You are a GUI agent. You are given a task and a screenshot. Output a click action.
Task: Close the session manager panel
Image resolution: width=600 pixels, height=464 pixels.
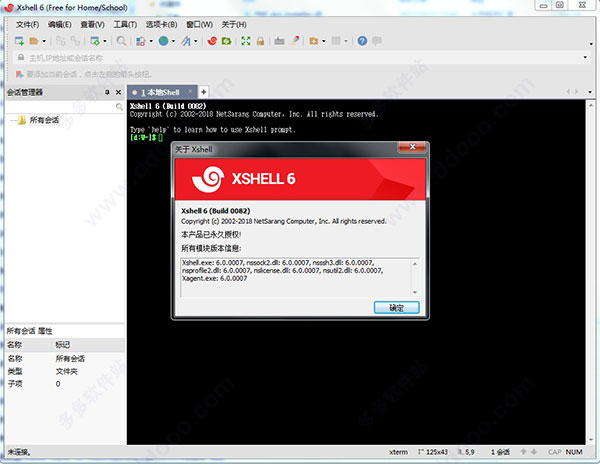(118, 92)
